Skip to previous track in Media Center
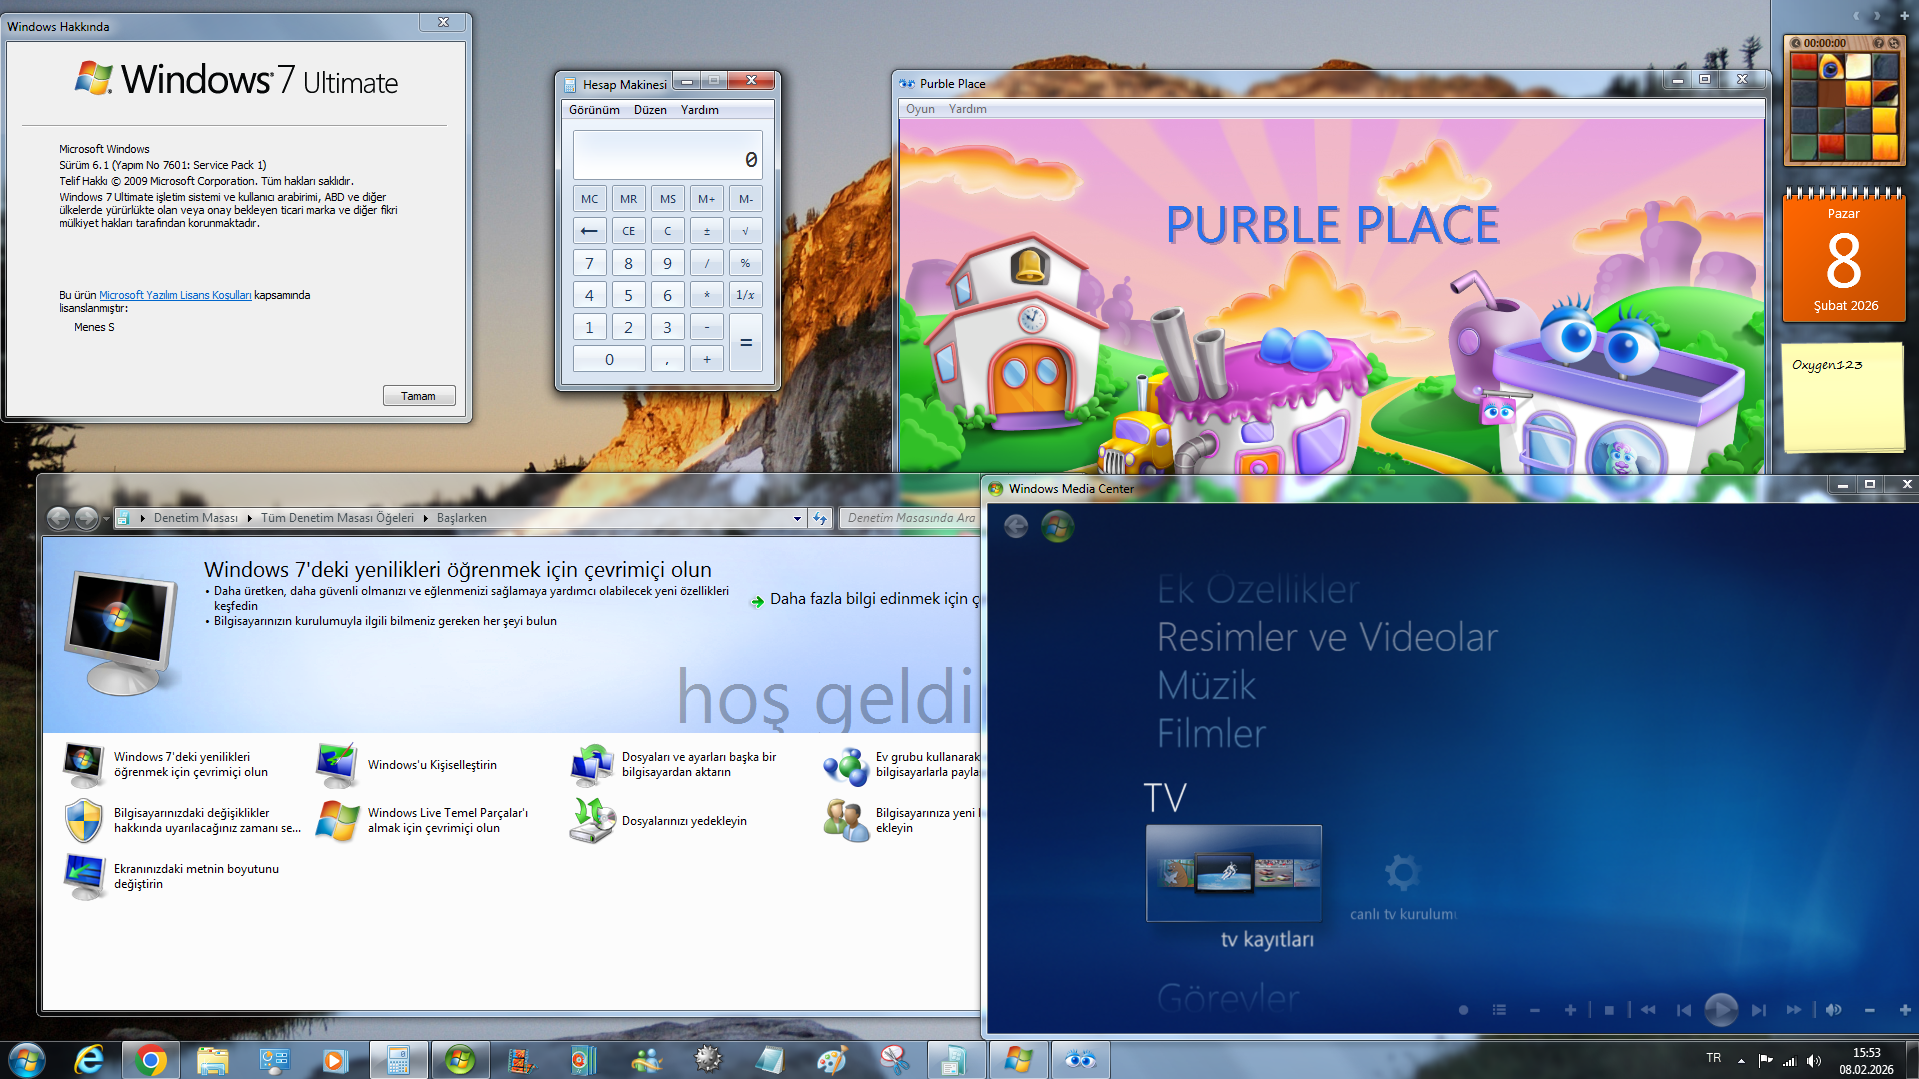This screenshot has width=1919, height=1079. (x=1684, y=1010)
